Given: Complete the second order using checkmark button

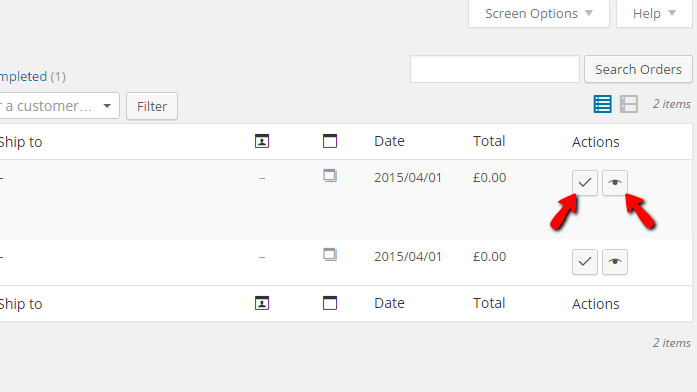Looking at the screenshot, I should pyautogui.click(x=585, y=262).
